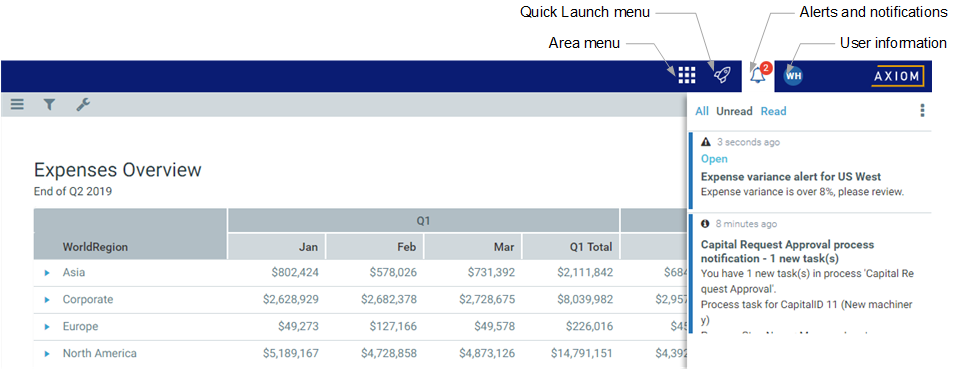The width and height of the screenshot is (956, 370).
Task: Open the Quick Launch rocket icon
Action: tap(722, 75)
